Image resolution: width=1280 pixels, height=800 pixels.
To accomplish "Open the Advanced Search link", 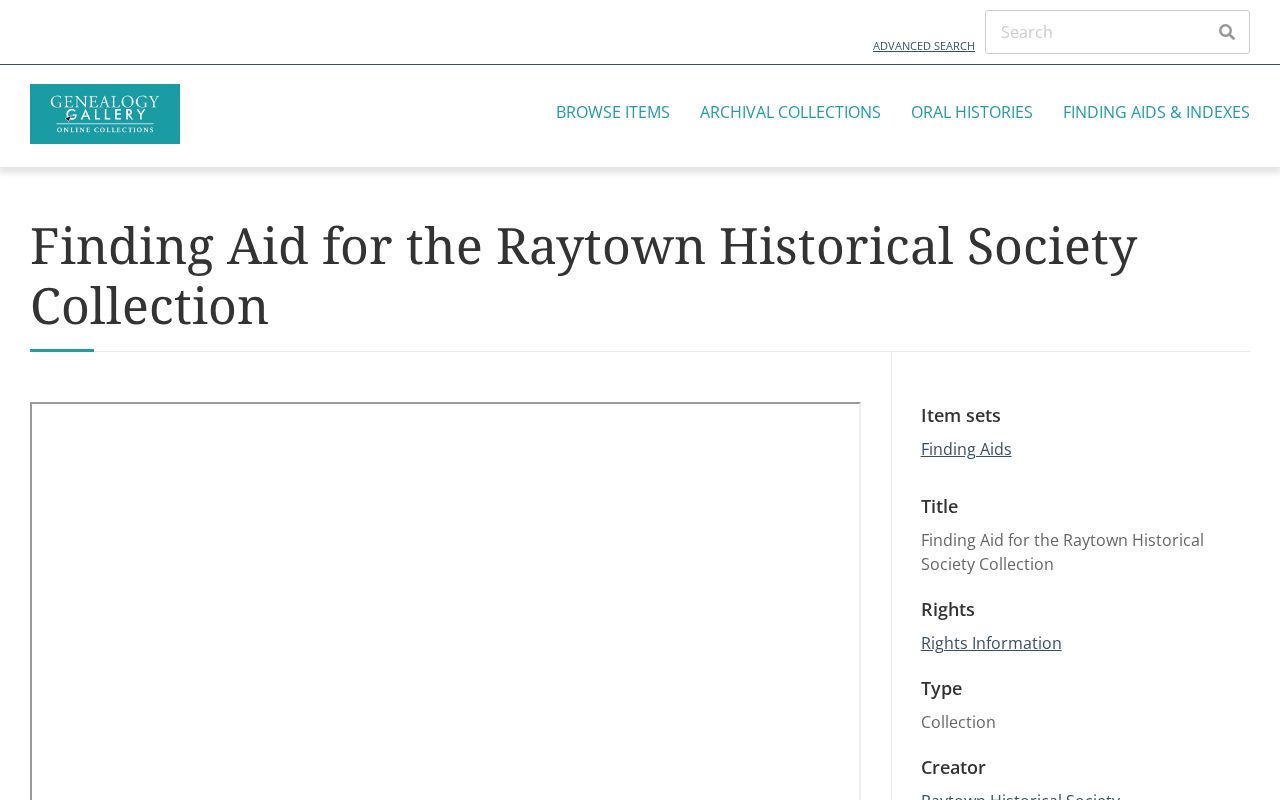I will click(x=923, y=46).
